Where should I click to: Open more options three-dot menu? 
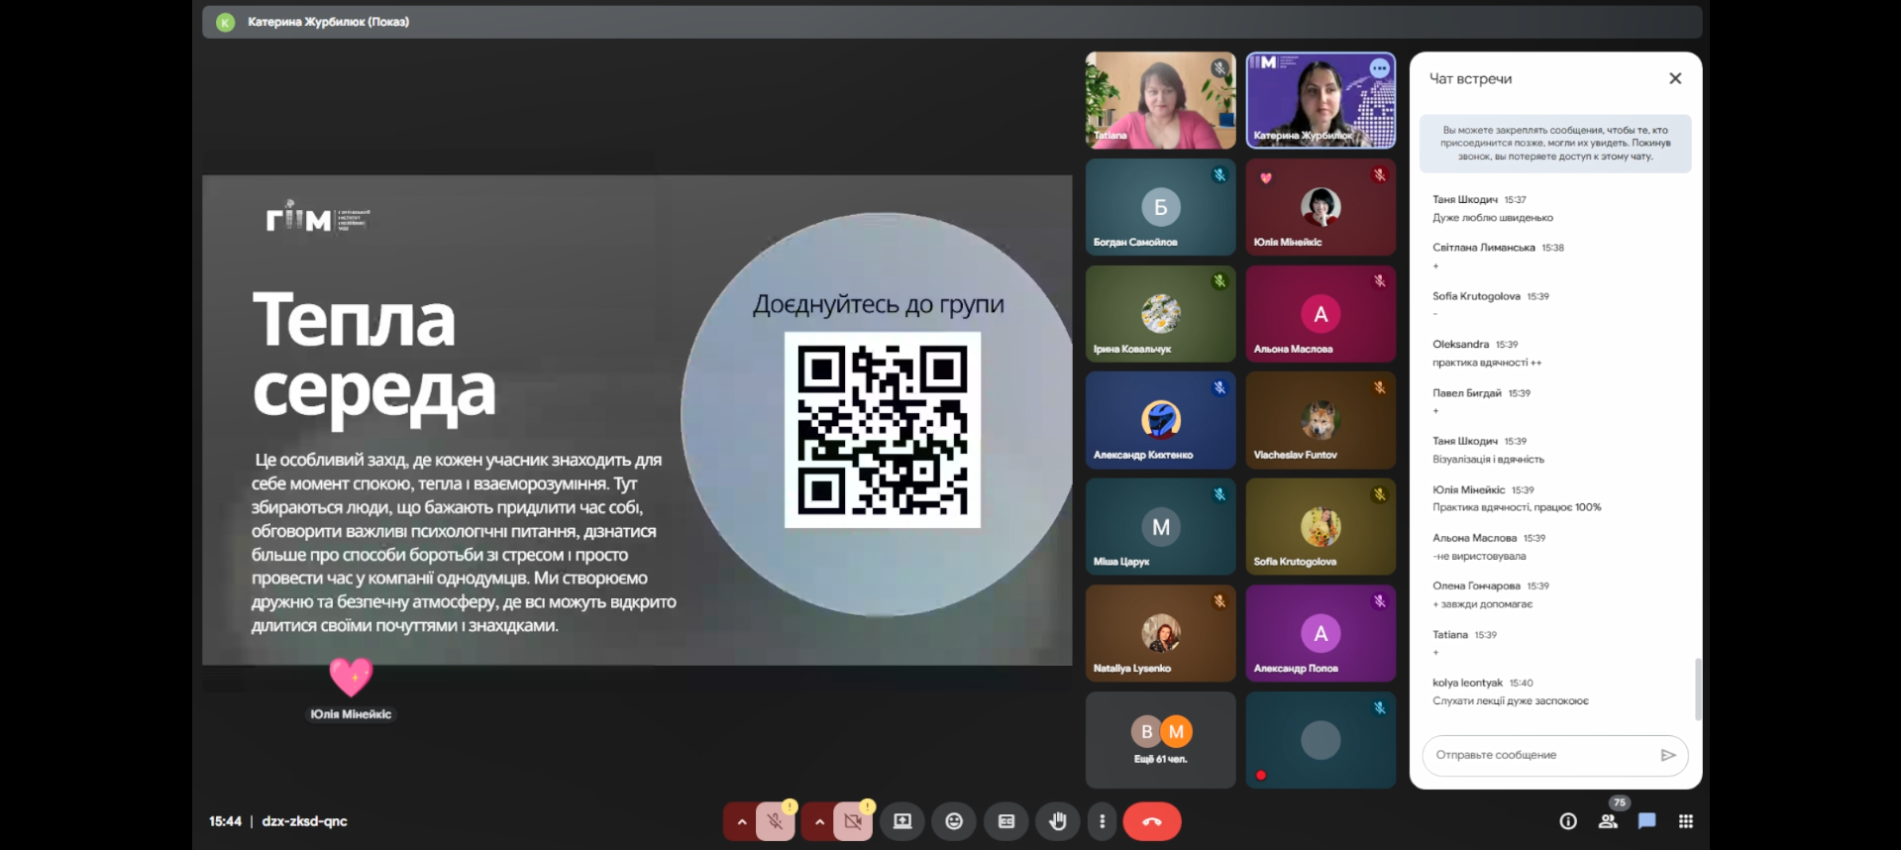coord(1102,822)
